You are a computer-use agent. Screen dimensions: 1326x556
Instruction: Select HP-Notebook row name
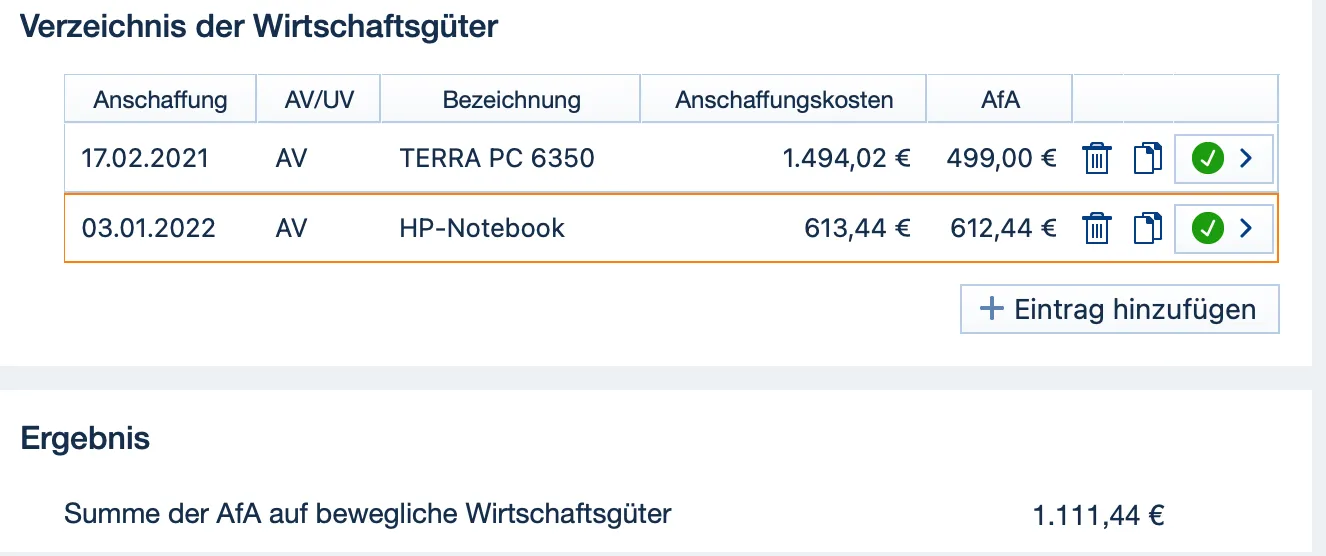point(482,229)
